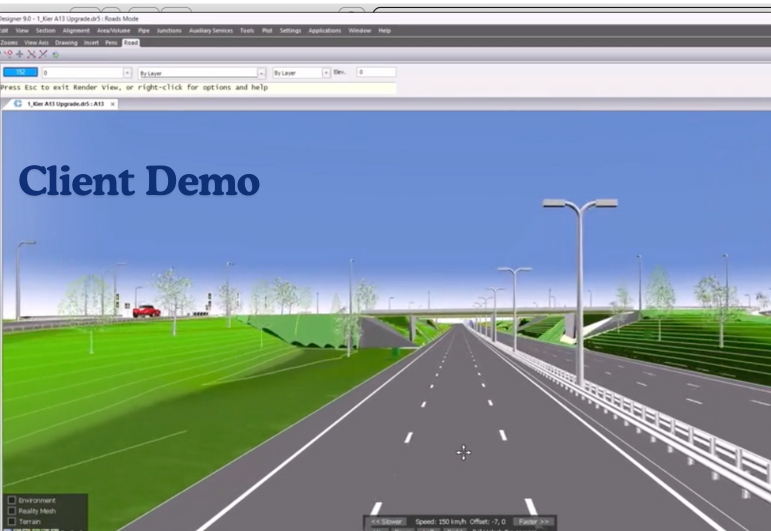Toggle the Terrain checkbox
Screen dimensions: 771x531
pyautogui.click(x=11, y=521)
